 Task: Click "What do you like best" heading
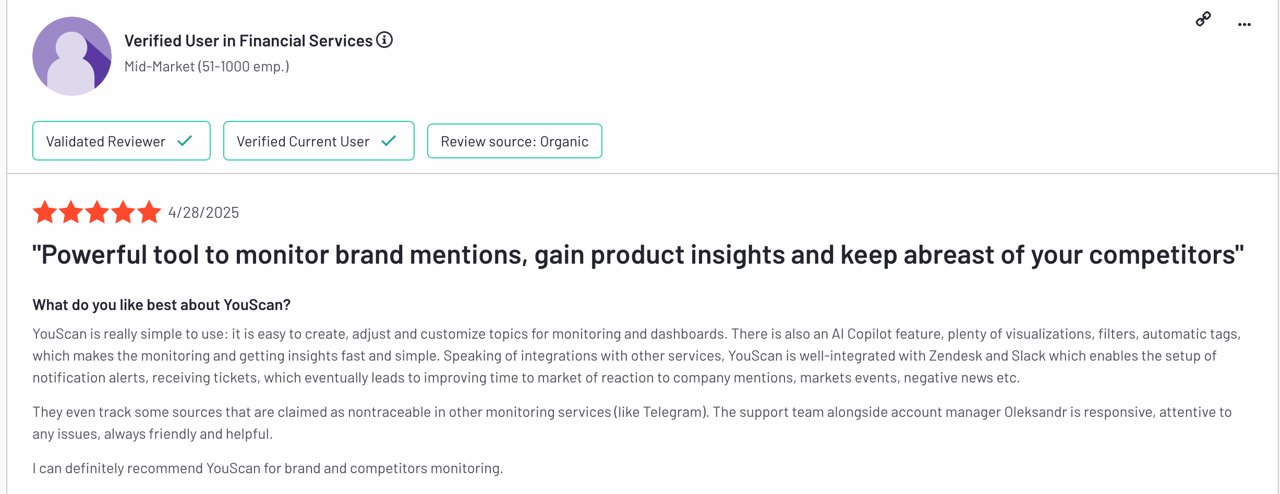coord(161,305)
